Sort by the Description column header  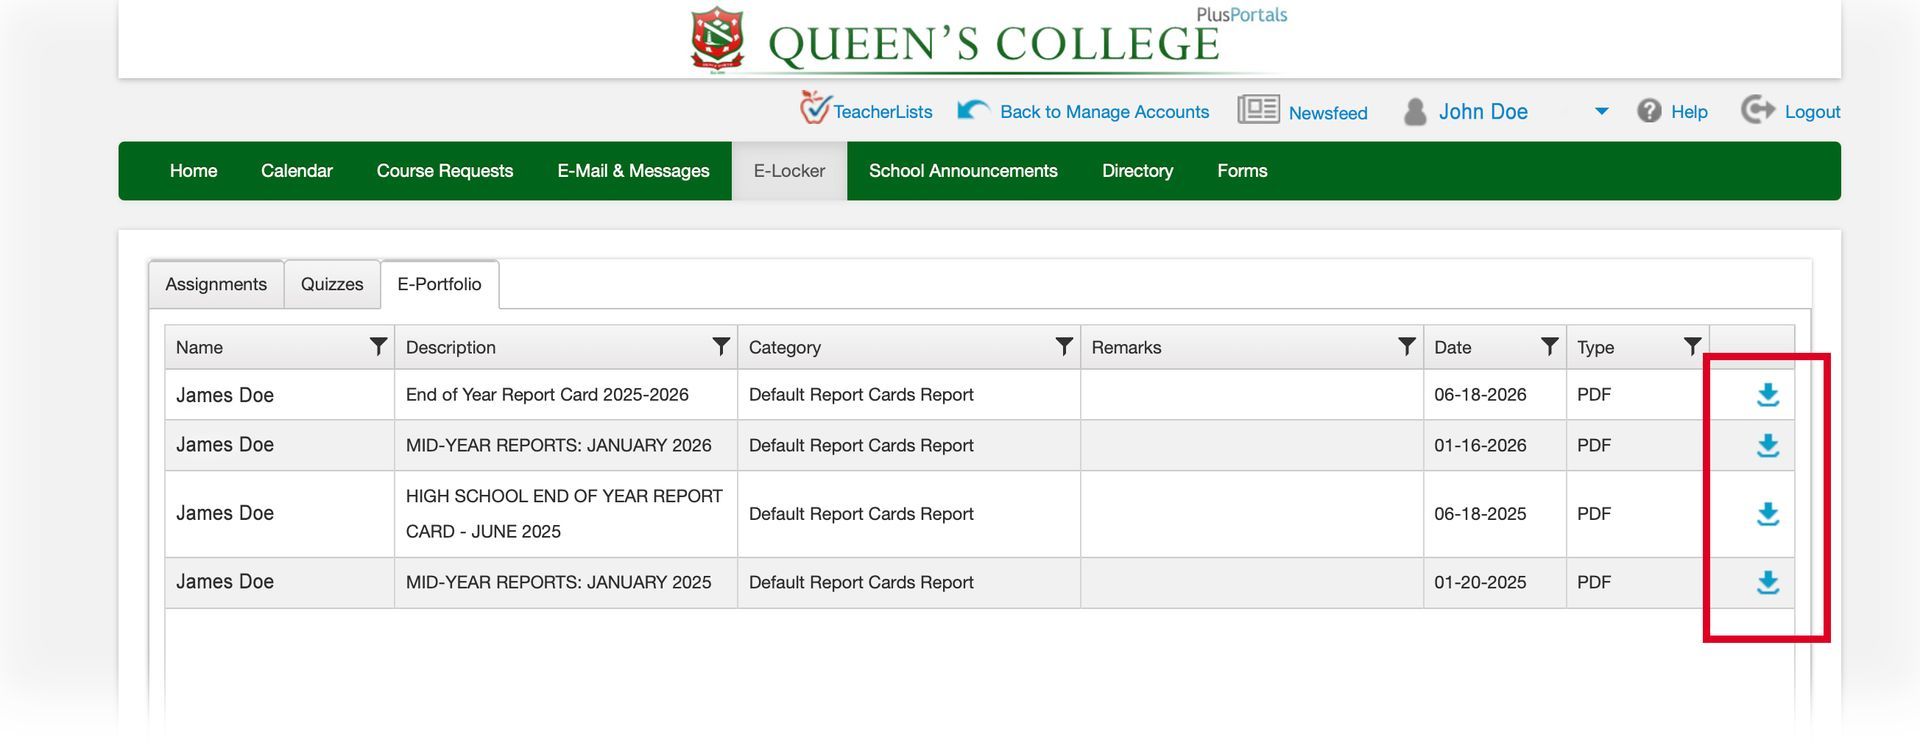point(450,347)
